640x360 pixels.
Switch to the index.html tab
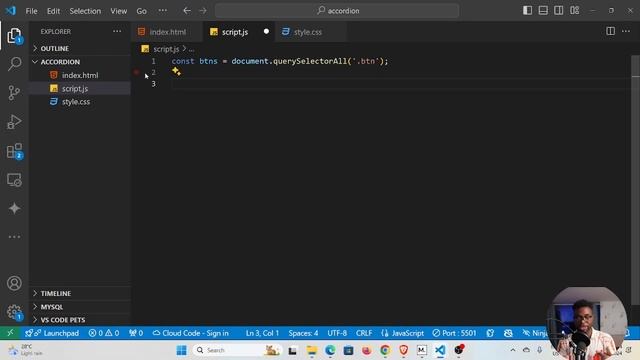tap(167, 32)
